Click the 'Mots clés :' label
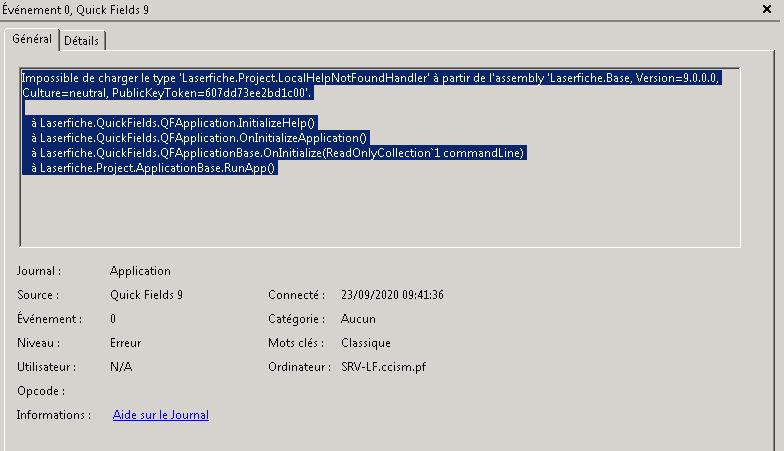Viewport: 784px width, 451px height. (296, 343)
